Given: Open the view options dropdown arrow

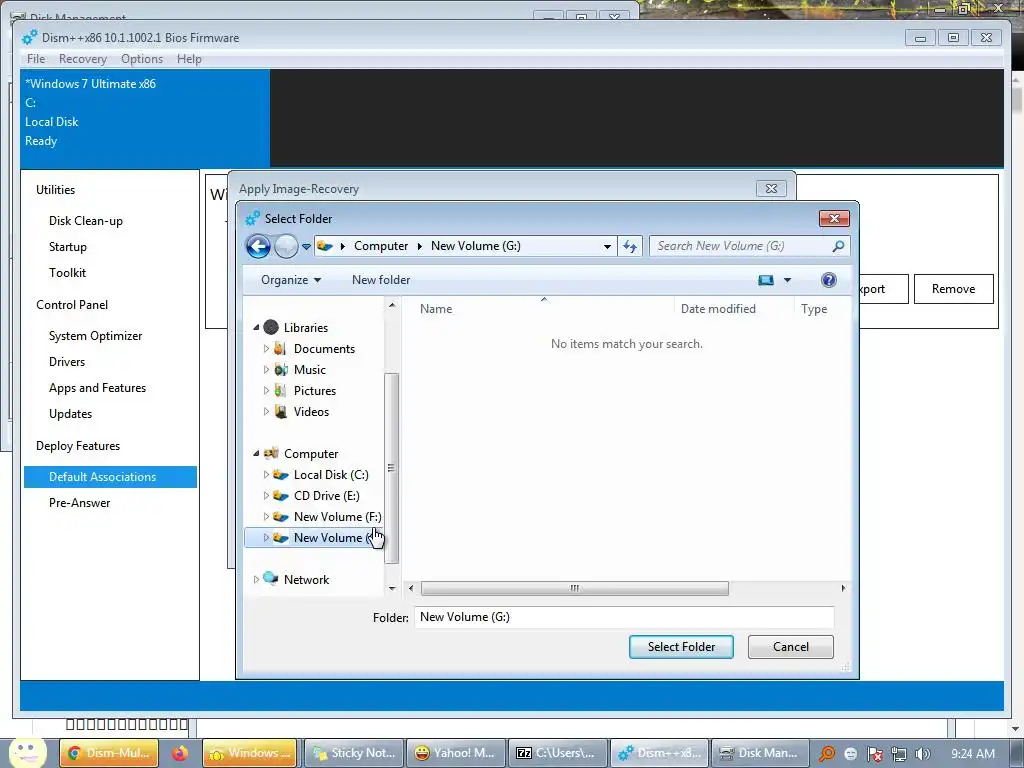Looking at the screenshot, I should tap(788, 280).
